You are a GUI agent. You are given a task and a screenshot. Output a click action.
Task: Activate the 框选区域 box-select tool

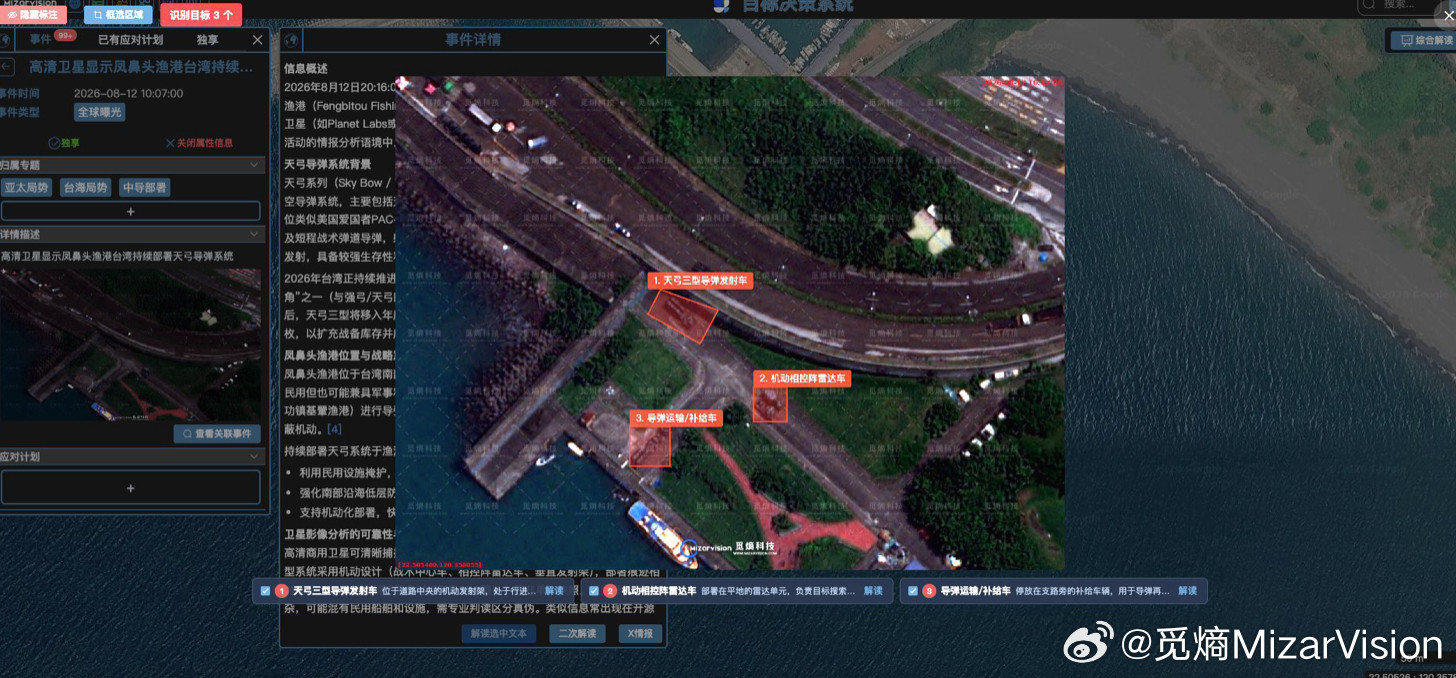[118, 15]
